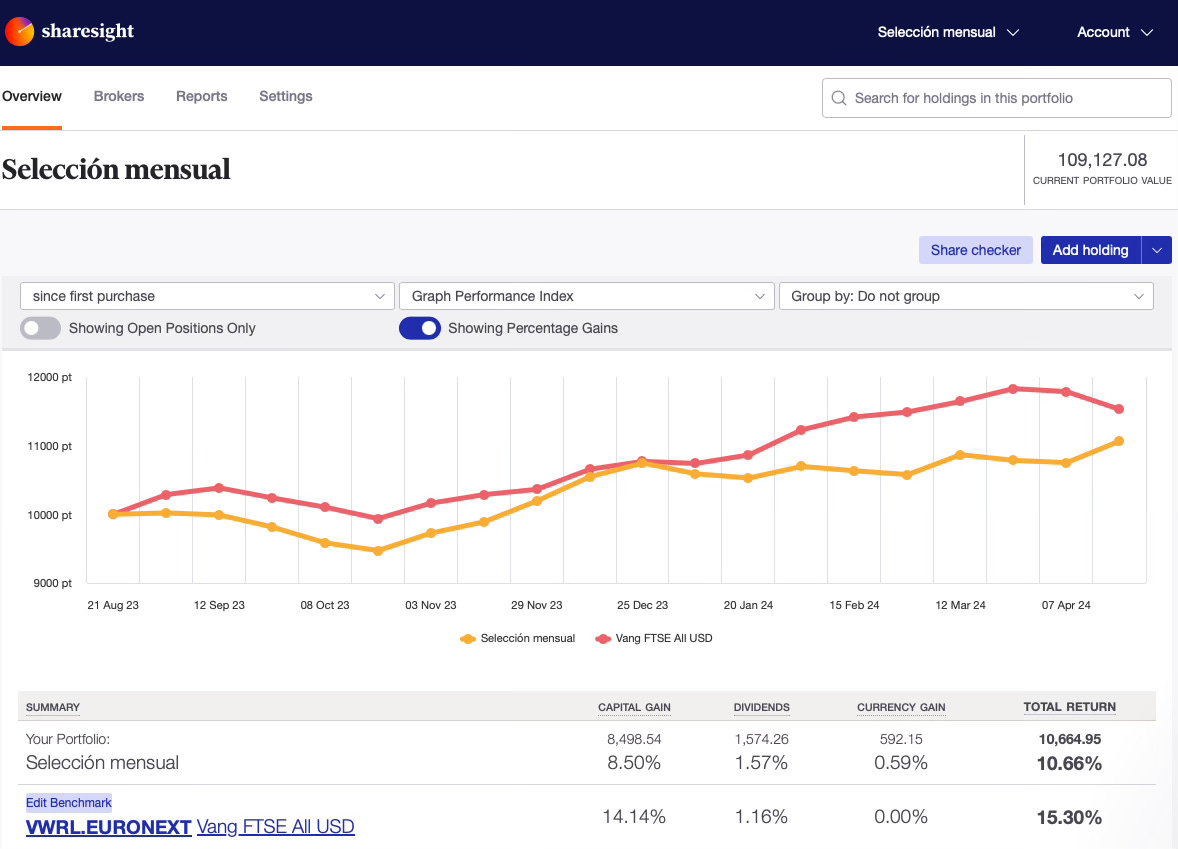
Task: Click the Share checker button
Action: tap(975, 250)
